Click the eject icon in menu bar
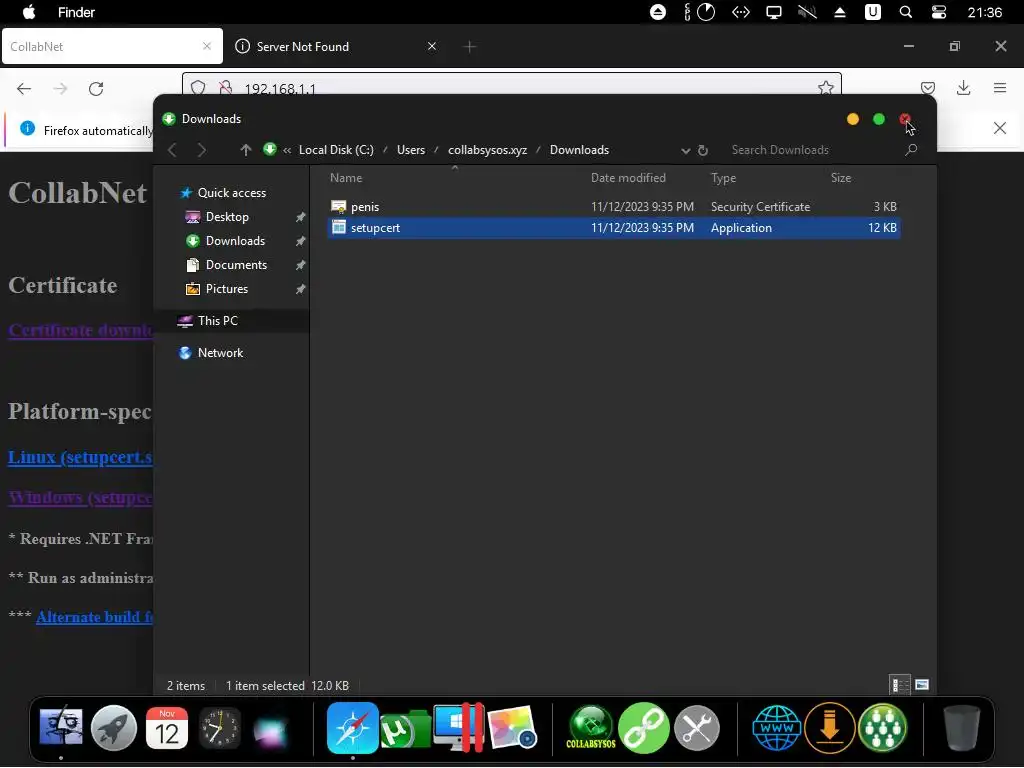 [x=840, y=12]
